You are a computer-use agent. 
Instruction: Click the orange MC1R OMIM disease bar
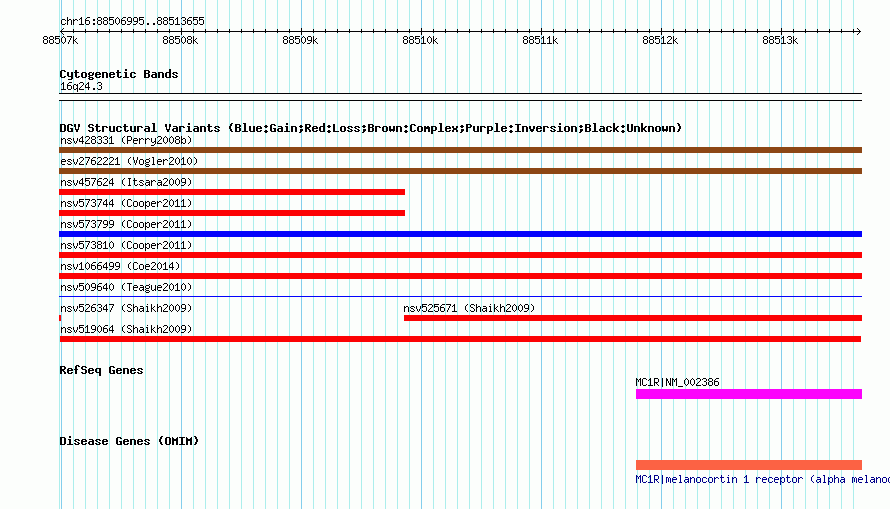point(749,465)
